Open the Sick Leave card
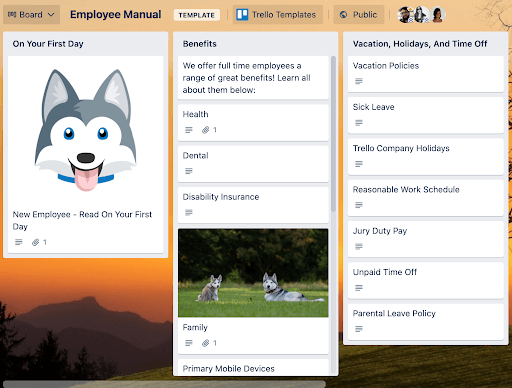512x388 pixels. click(x=426, y=115)
